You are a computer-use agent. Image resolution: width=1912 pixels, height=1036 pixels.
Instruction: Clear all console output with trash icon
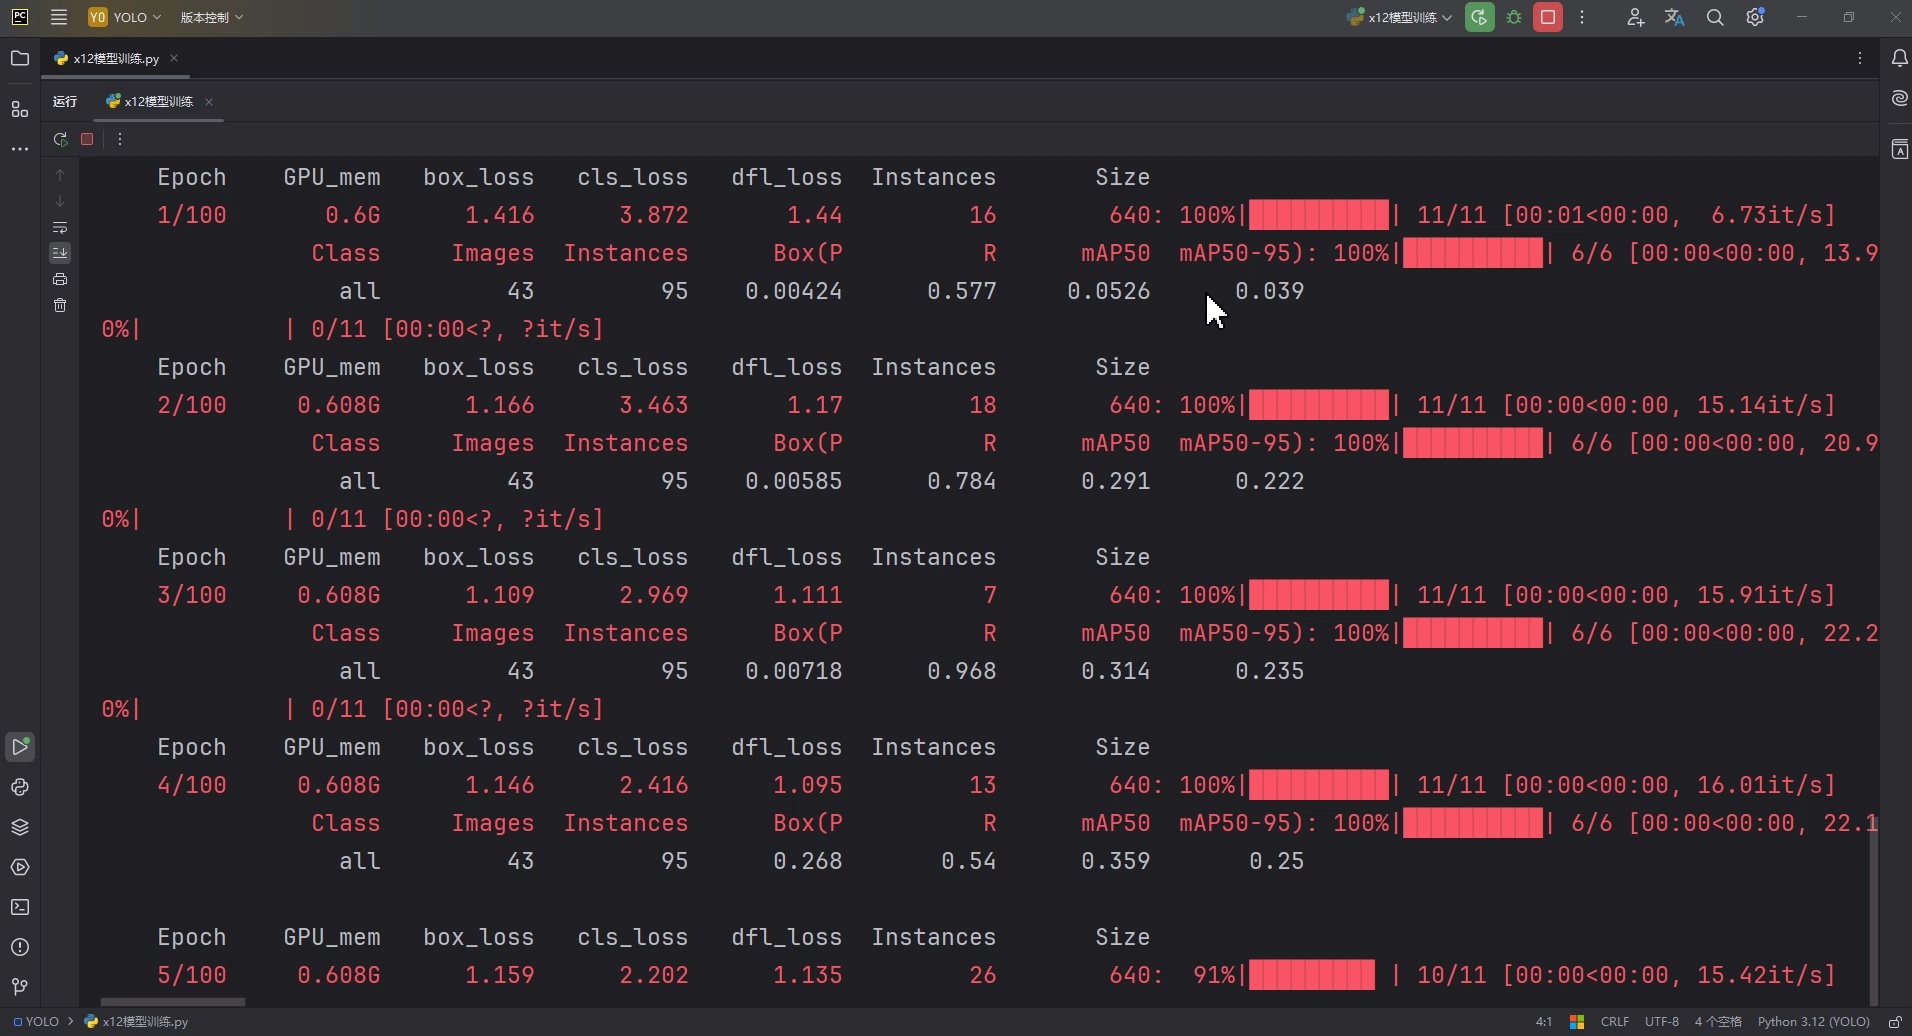60,305
